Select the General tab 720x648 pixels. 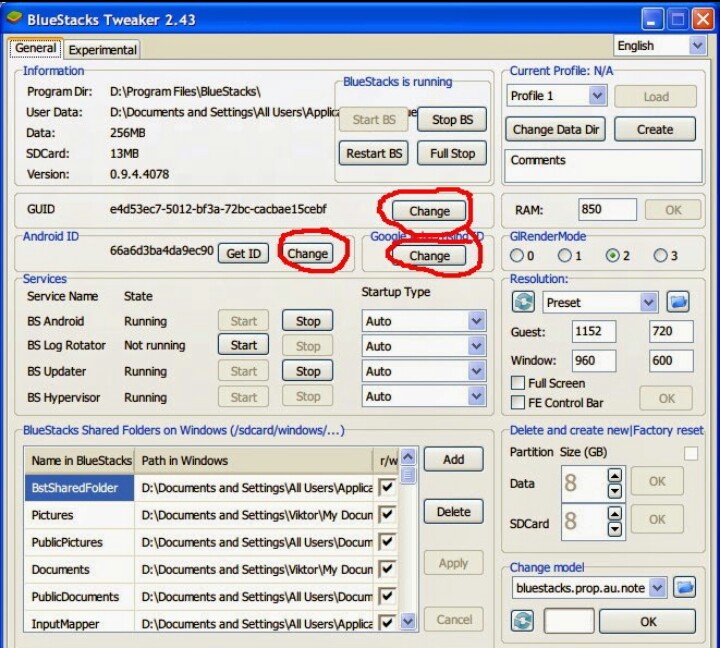point(35,49)
